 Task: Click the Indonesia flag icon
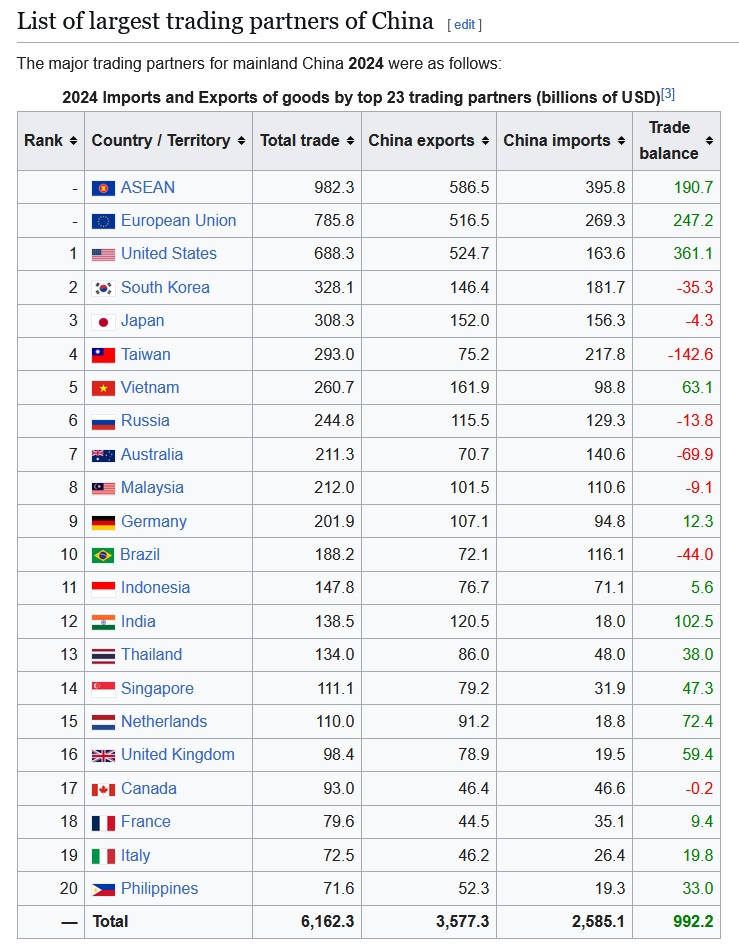103,588
